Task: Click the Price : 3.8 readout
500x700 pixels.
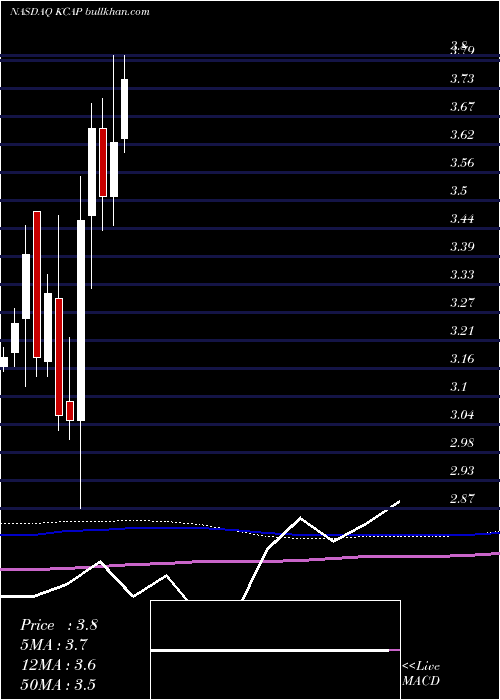Action: pos(59,625)
